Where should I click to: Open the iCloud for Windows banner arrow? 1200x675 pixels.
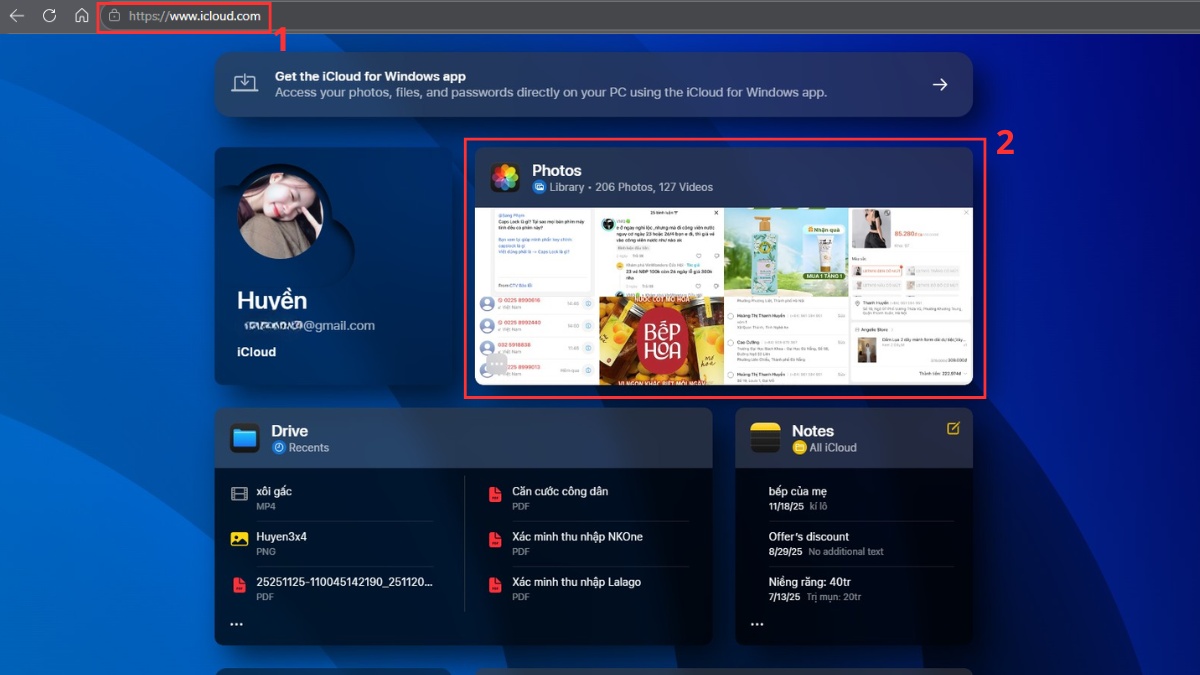tap(940, 85)
